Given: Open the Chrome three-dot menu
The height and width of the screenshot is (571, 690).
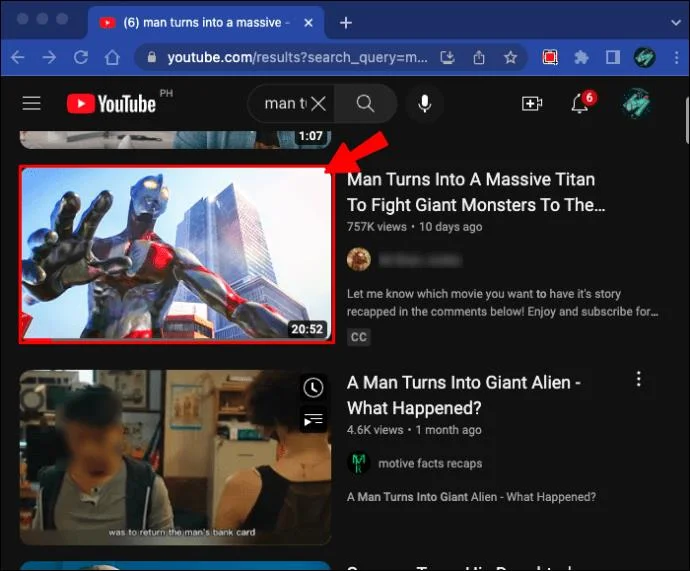Looking at the screenshot, I should point(677,57).
